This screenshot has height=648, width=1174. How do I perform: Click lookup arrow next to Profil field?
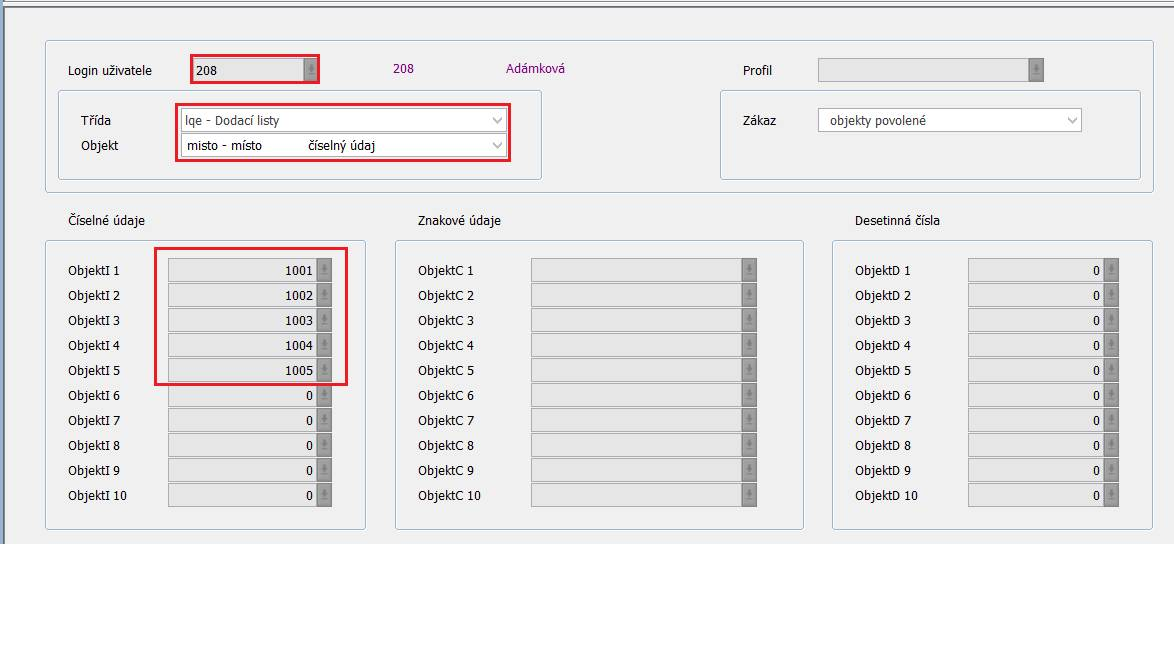coord(1036,70)
